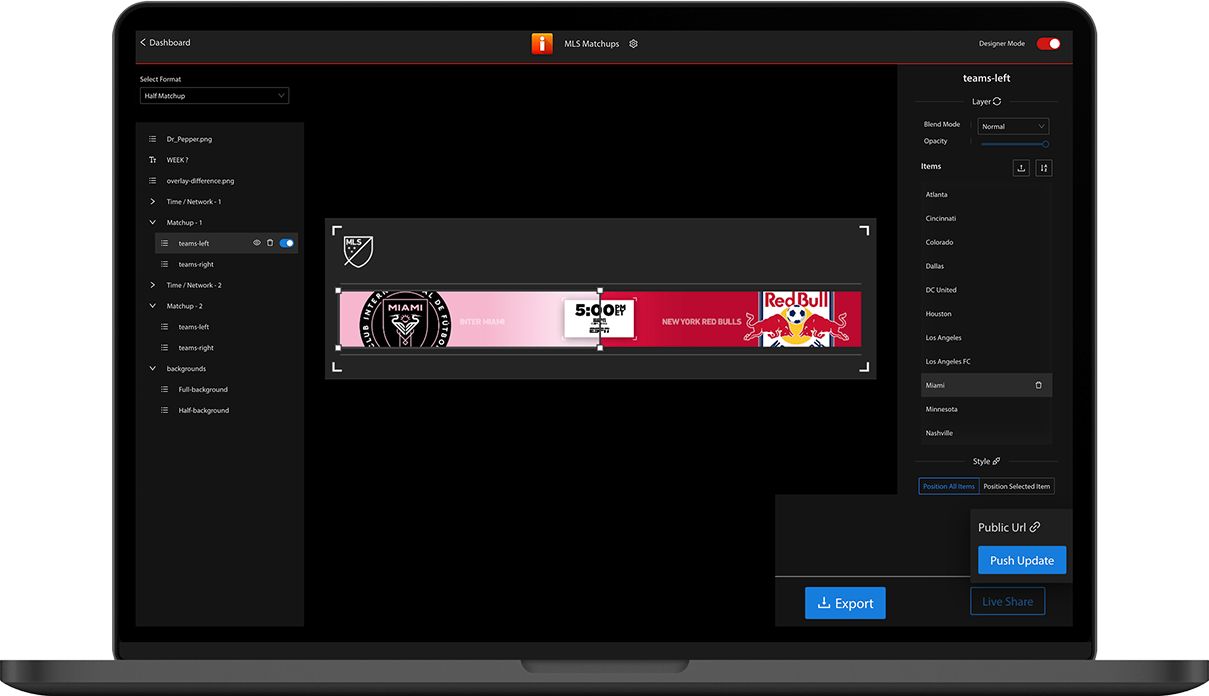Click the Inter Miami crest on canvas

(x=405, y=319)
